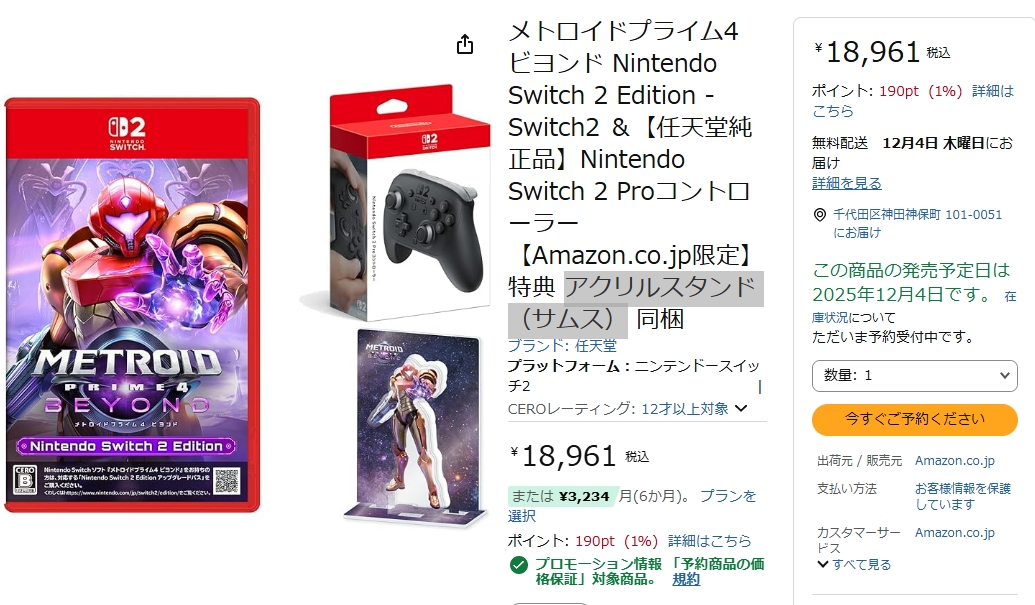Click 詳細はこちら beside points under price
Viewport: 1035px width, 605px height.
[x=710, y=541]
